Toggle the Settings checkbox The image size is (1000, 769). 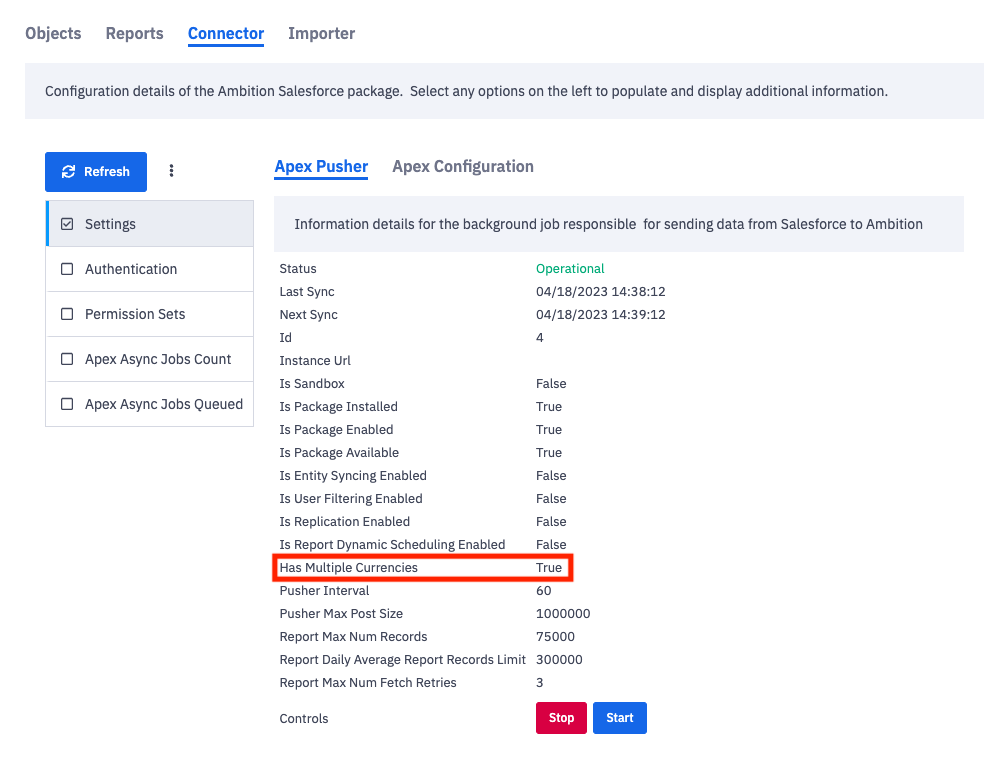[67, 224]
